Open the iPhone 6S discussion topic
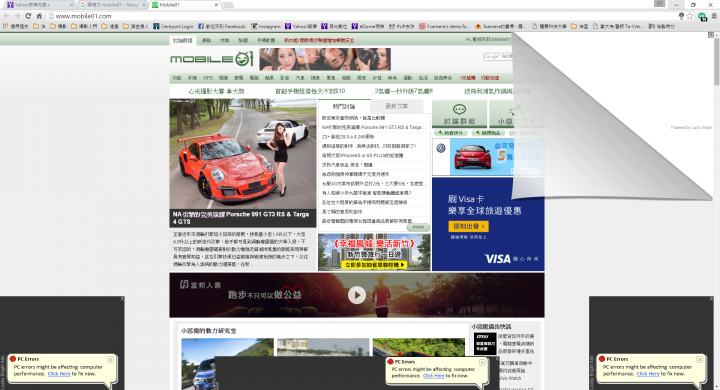This screenshot has height=390, width=720. 362,156
